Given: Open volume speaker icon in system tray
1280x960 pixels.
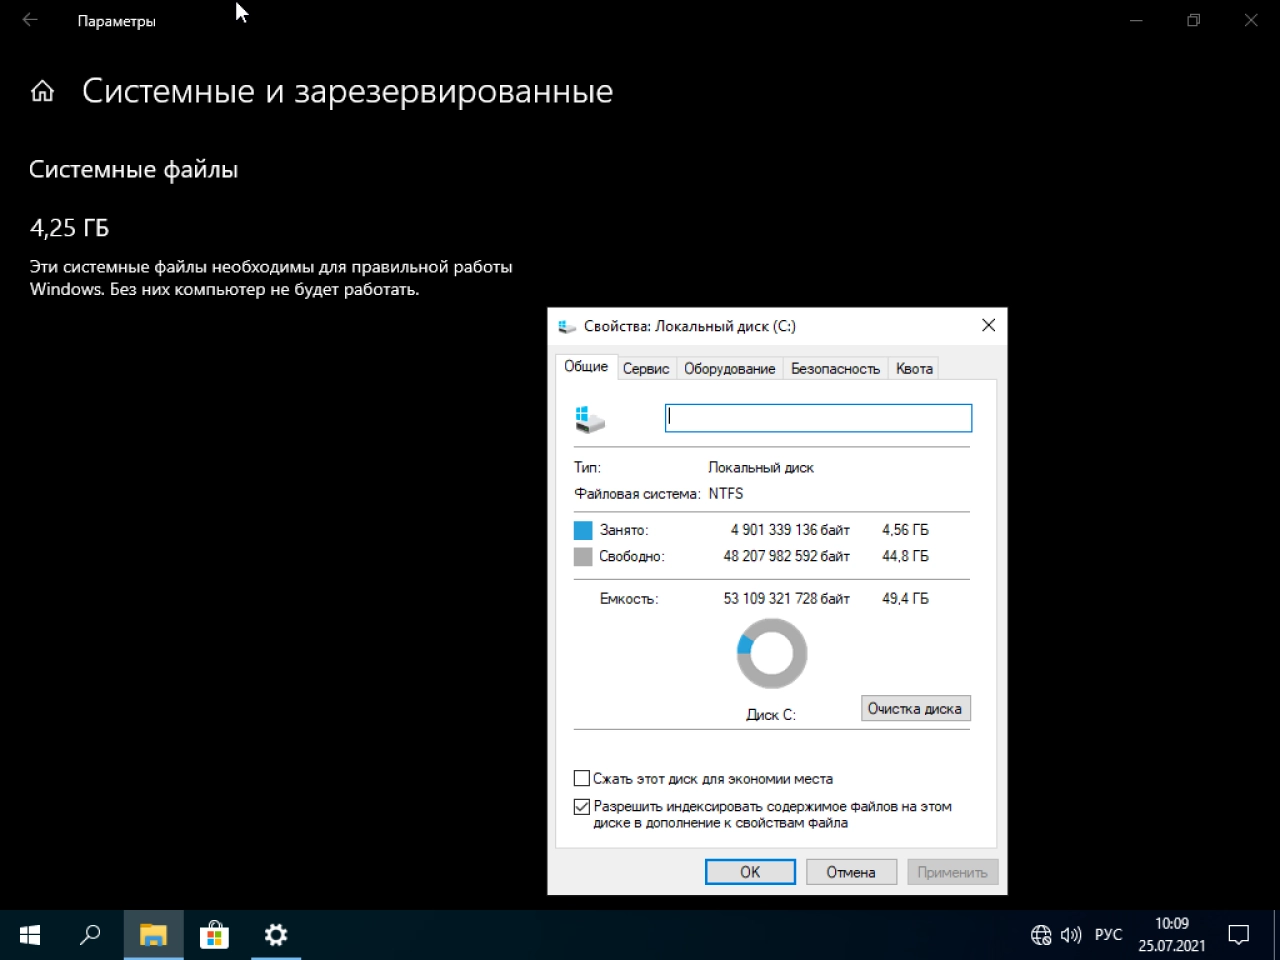Looking at the screenshot, I should click(1071, 935).
